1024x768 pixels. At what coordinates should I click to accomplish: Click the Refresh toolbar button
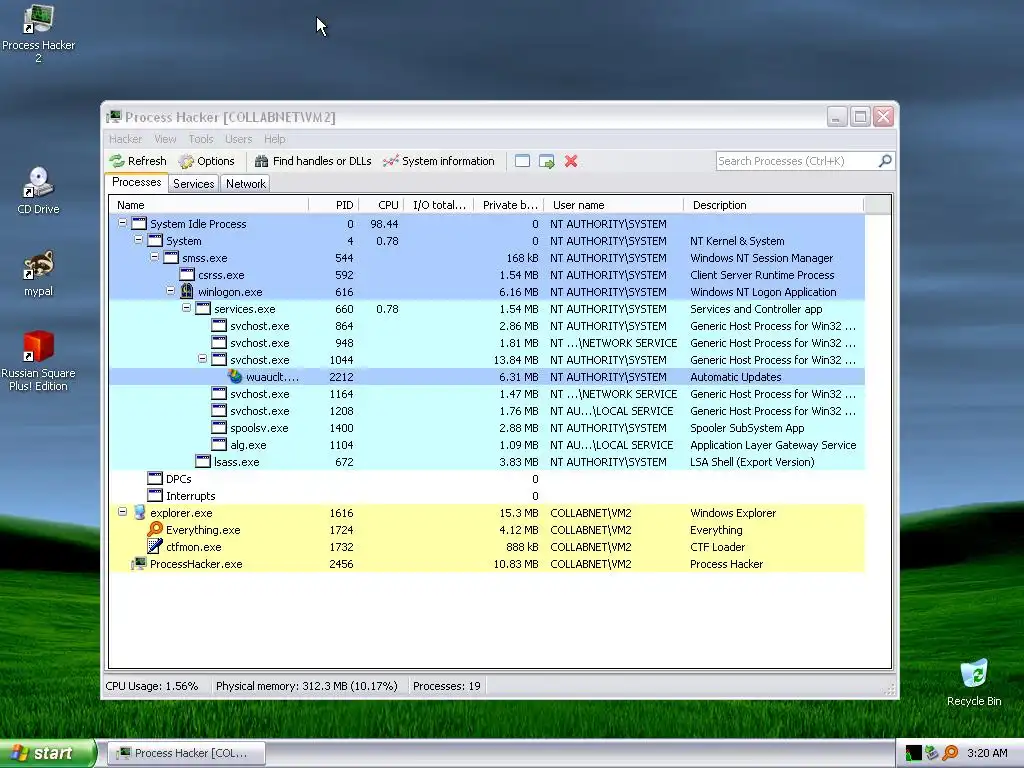click(138, 161)
